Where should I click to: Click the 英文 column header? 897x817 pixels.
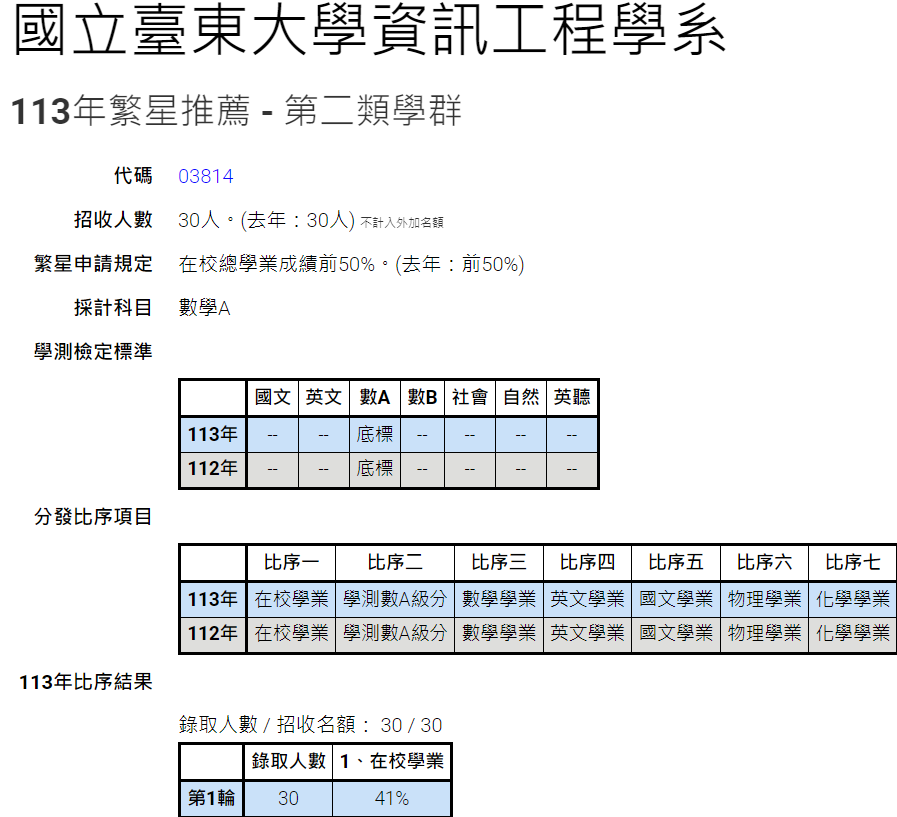pos(323,397)
